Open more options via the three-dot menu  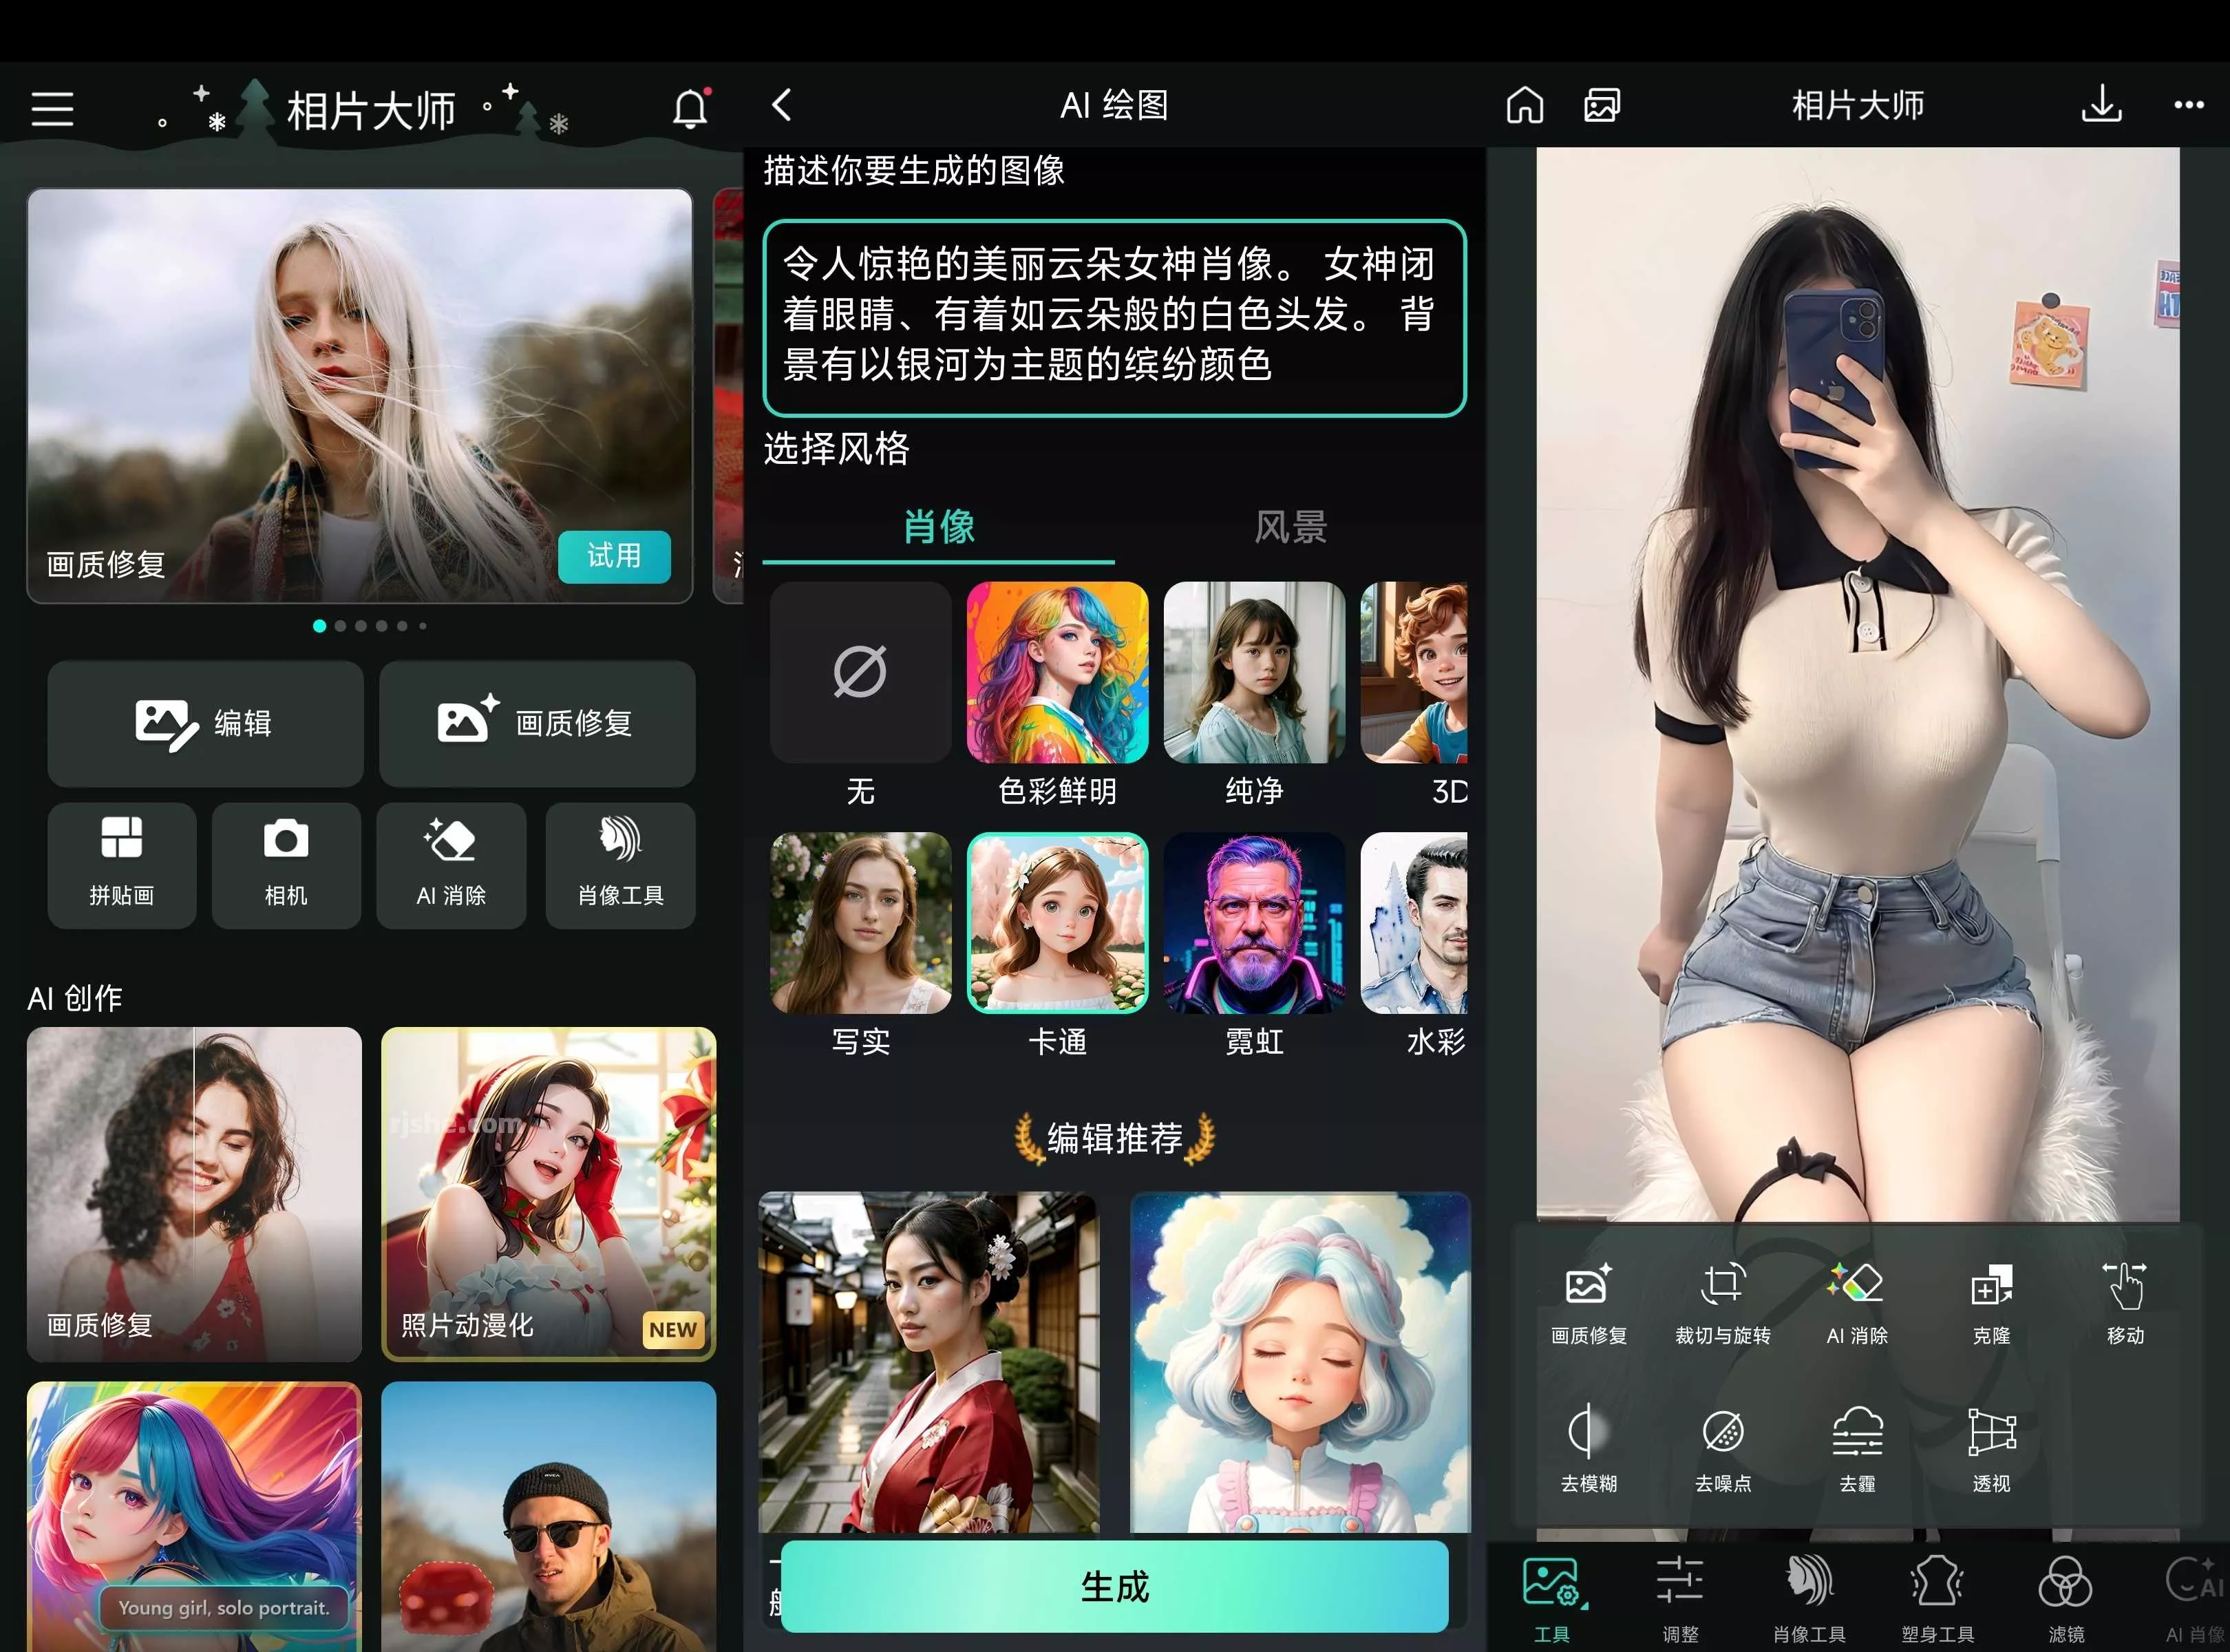click(2189, 105)
